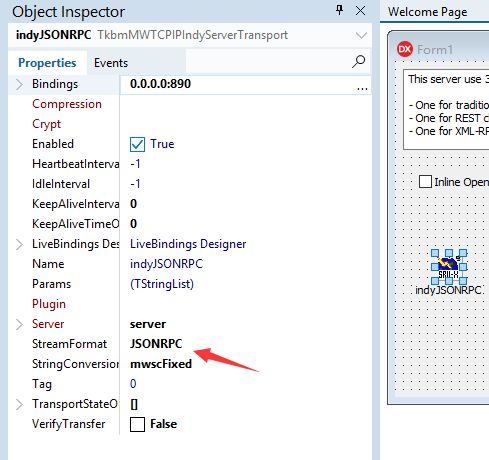Check the VerifyTransfer False checkbox
The height and width of the screenshot is (460, 489).
tap(137, 424)
